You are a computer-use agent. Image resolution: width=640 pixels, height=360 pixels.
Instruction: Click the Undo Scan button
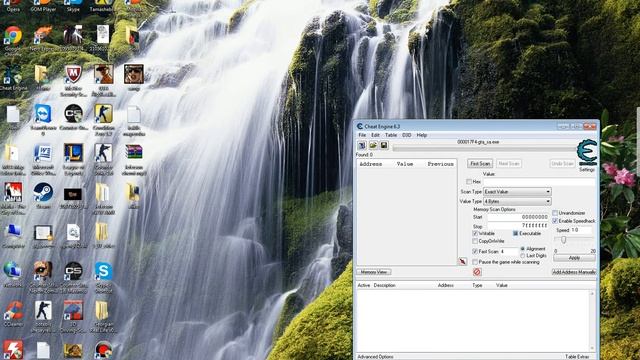562,164
